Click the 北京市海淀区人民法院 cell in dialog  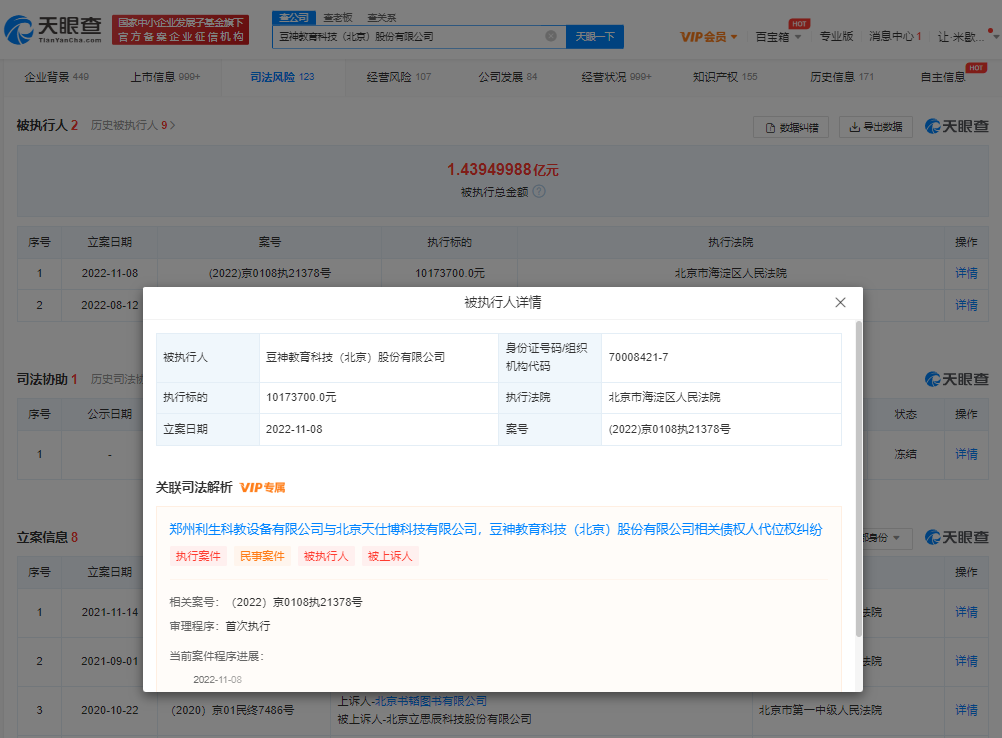pos(664,397)
